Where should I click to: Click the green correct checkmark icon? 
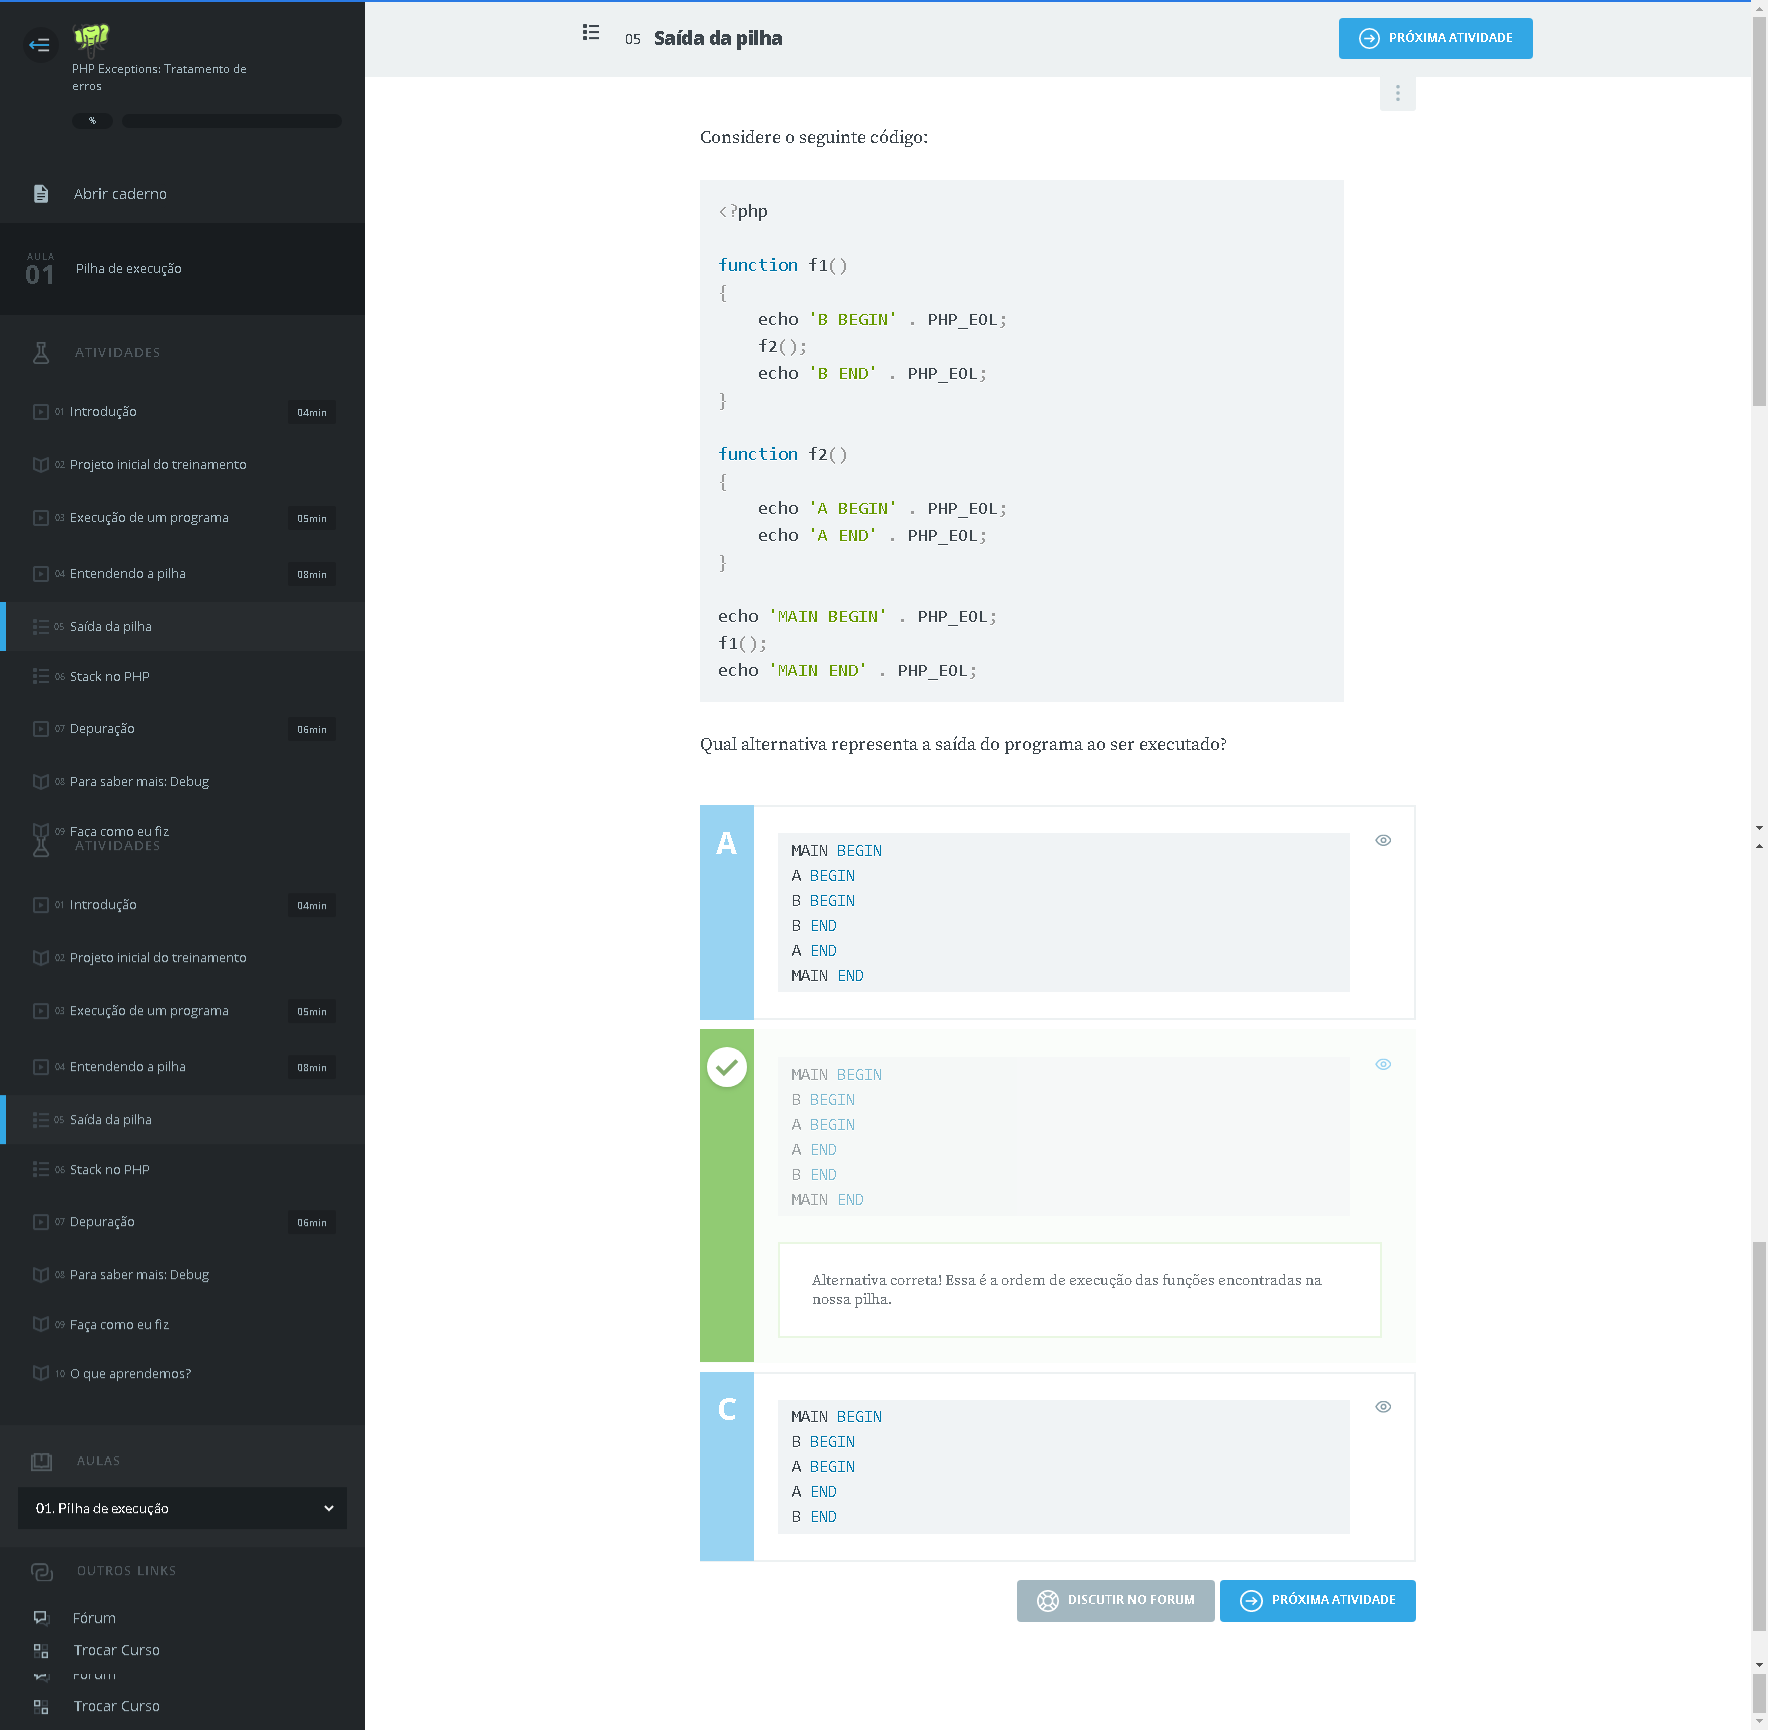point(727,1067)
